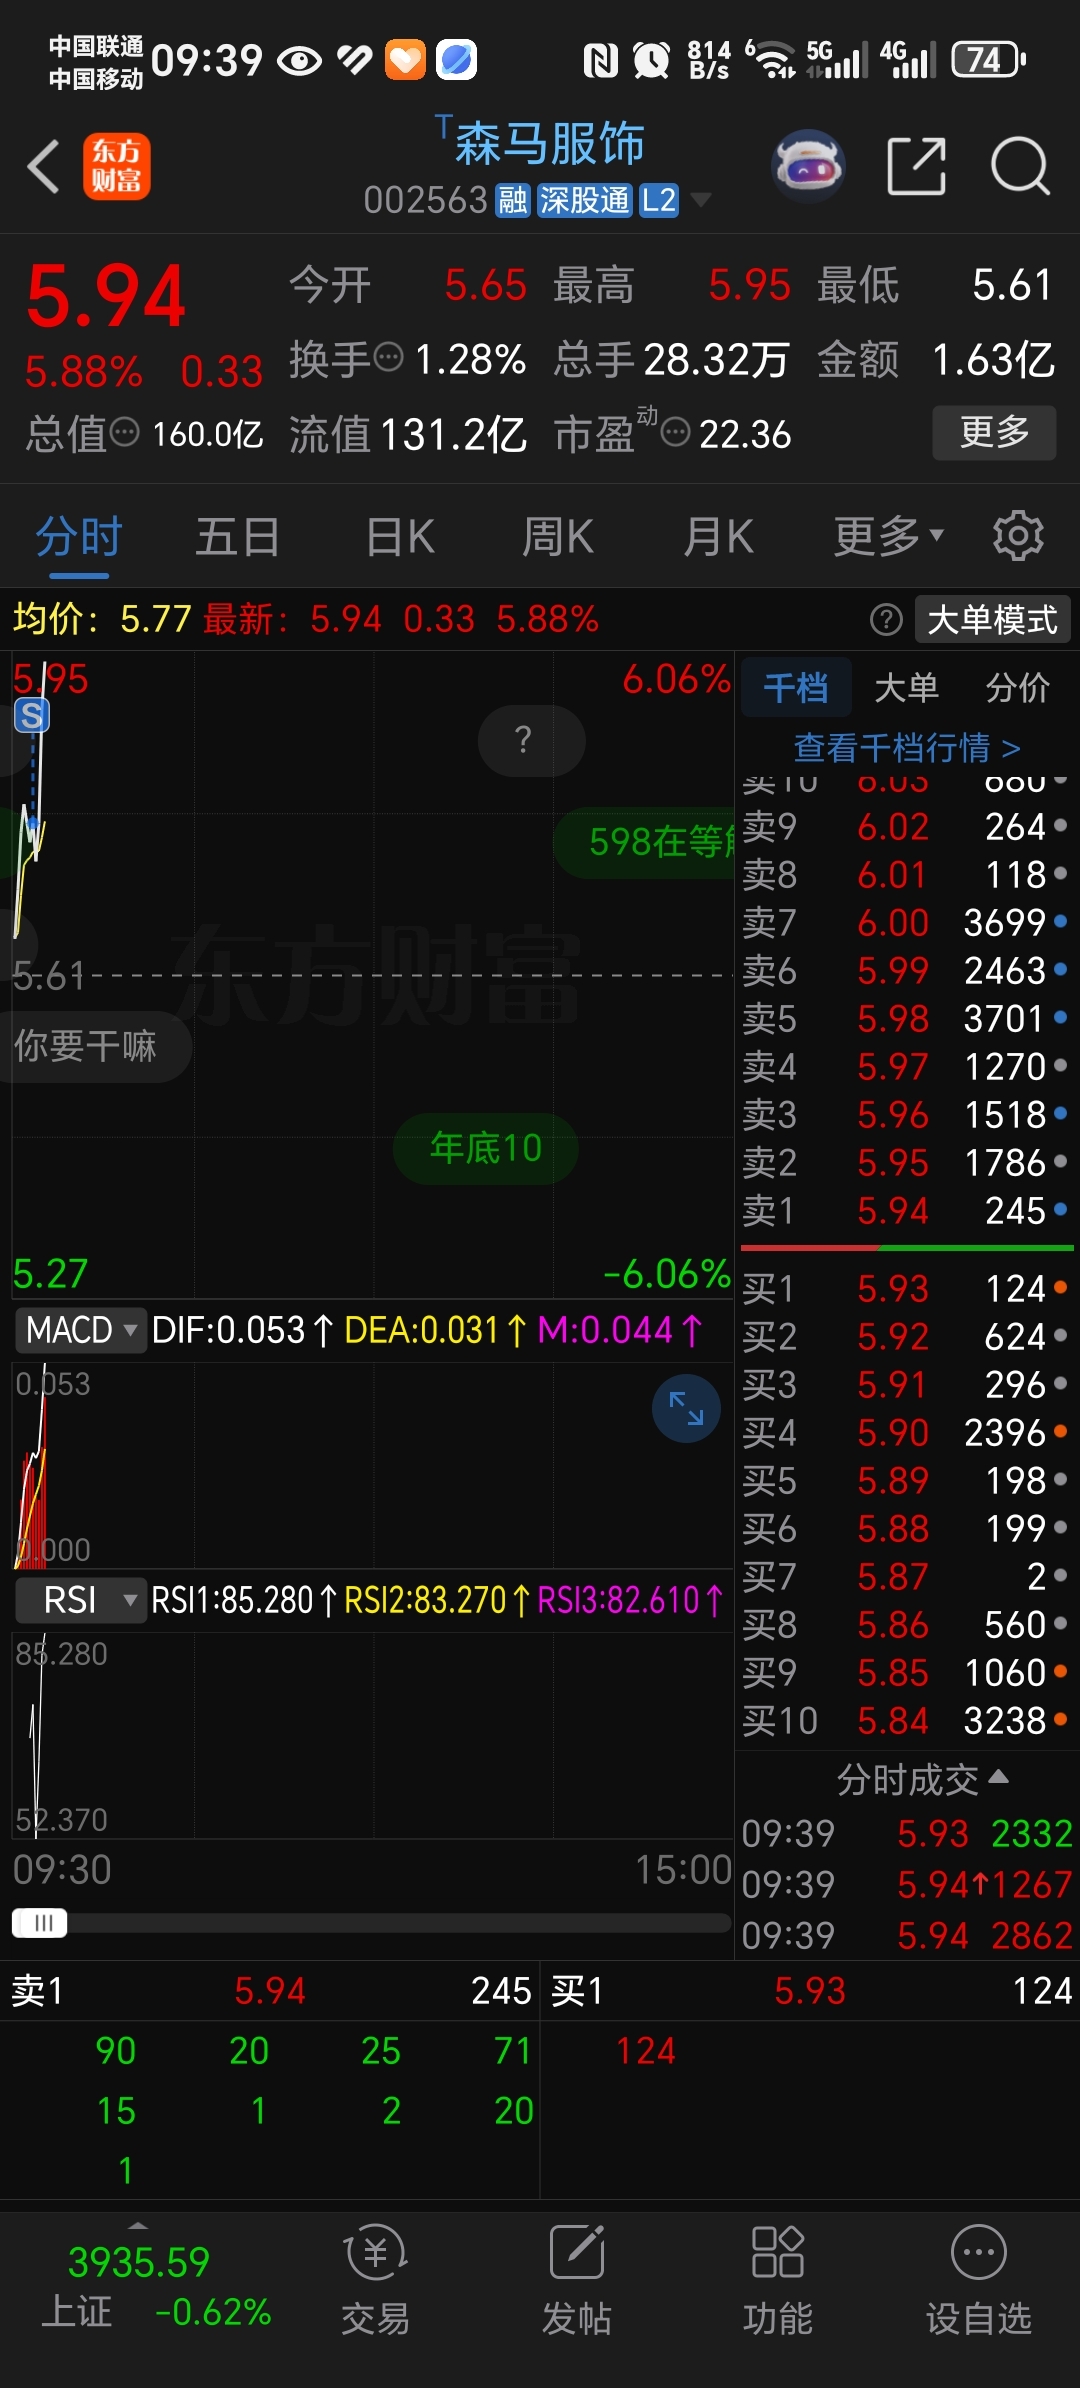The width and height of the screenshot is (1080, 2388).
Task: Expand the stock title dropdown arrow
Action: tap(702, 200)
